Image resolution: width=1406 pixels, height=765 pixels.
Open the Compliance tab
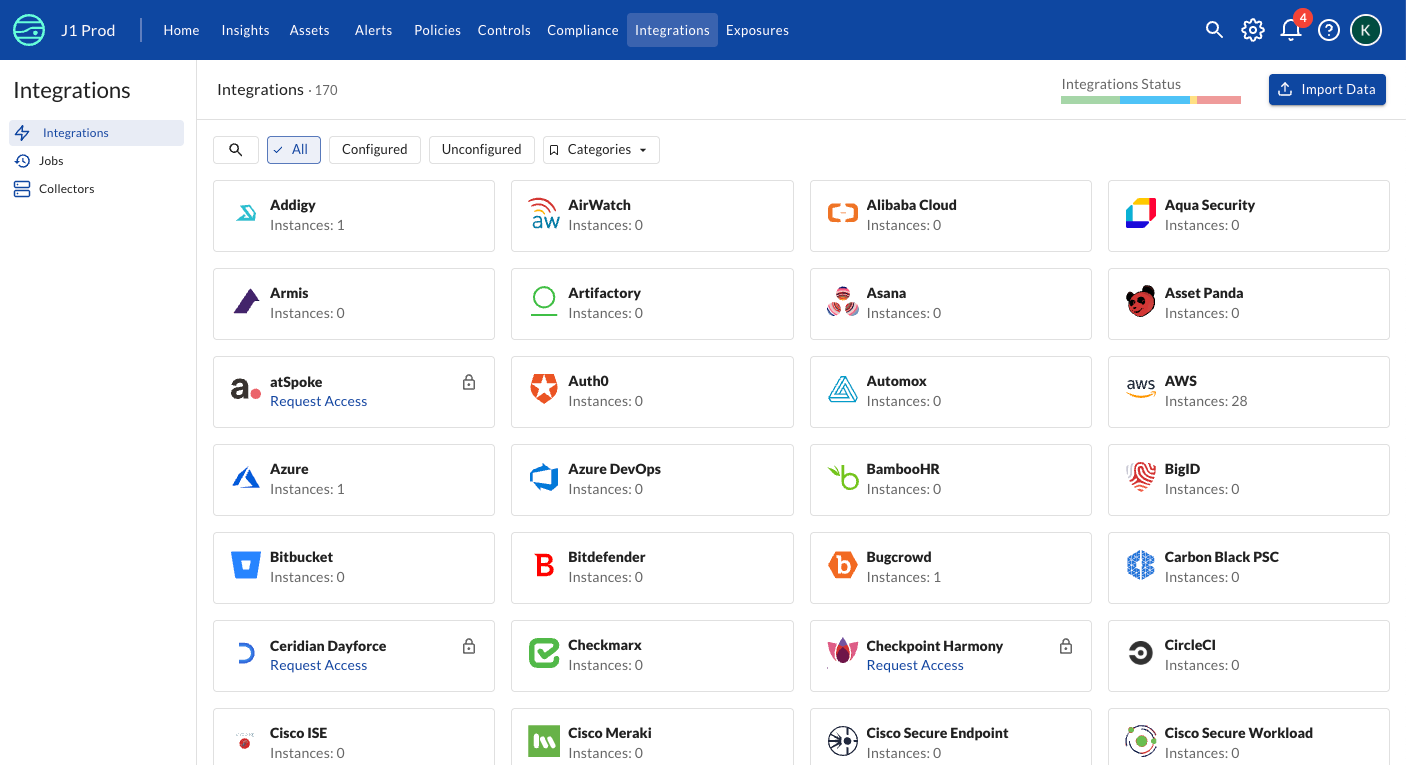pos(583,30)
